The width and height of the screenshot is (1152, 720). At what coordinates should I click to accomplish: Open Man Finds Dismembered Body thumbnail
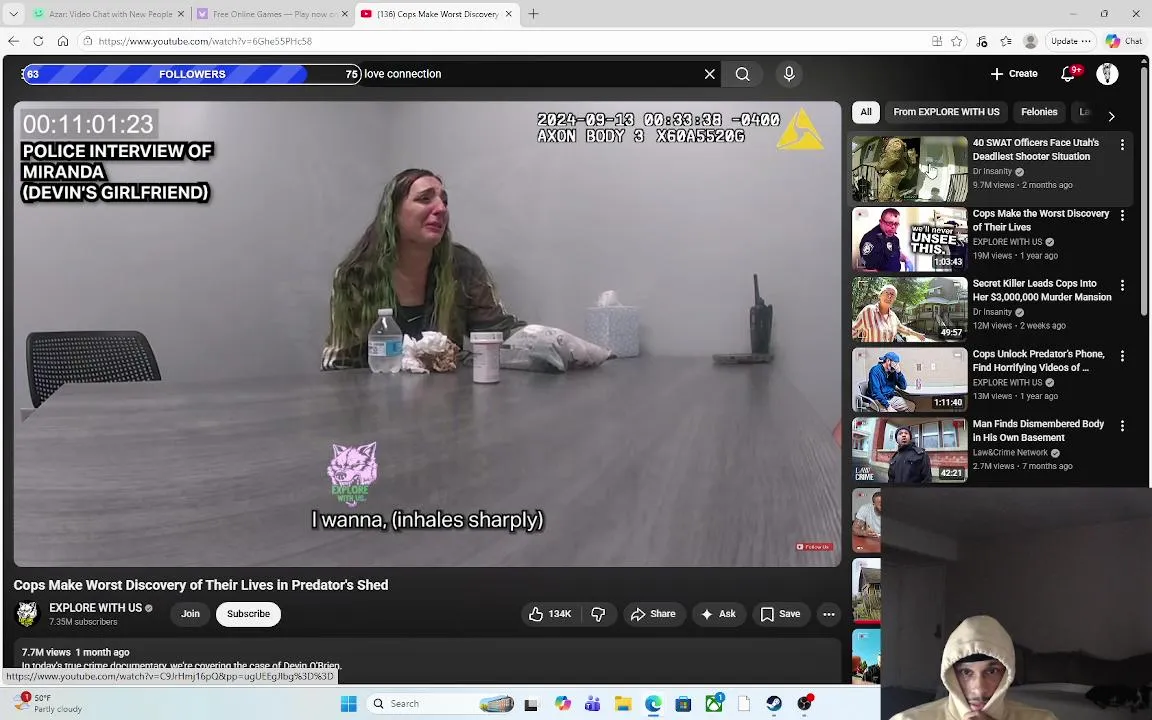tap(910, 450)
